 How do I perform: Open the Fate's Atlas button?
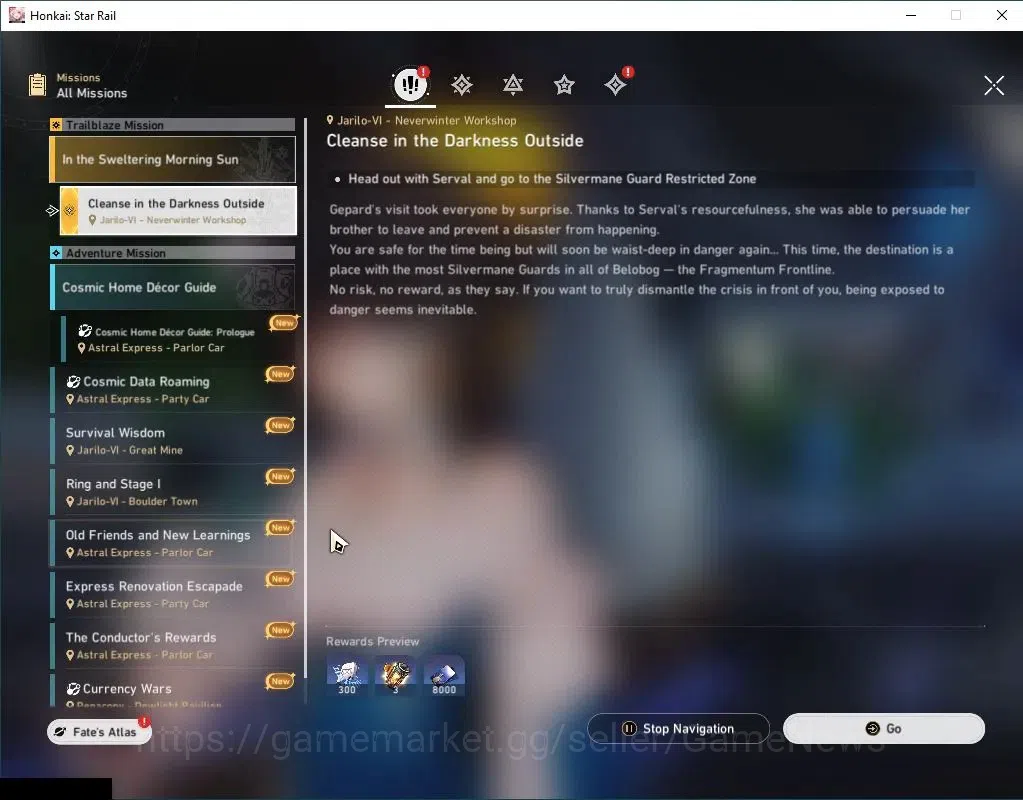point(99,731)
